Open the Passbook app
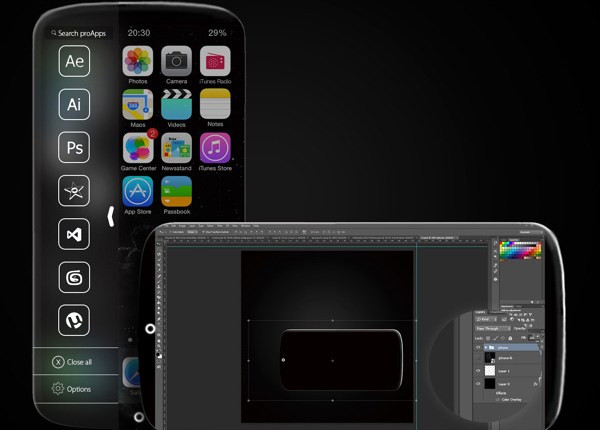Screen dimensions: 600x430 [176, 191]
